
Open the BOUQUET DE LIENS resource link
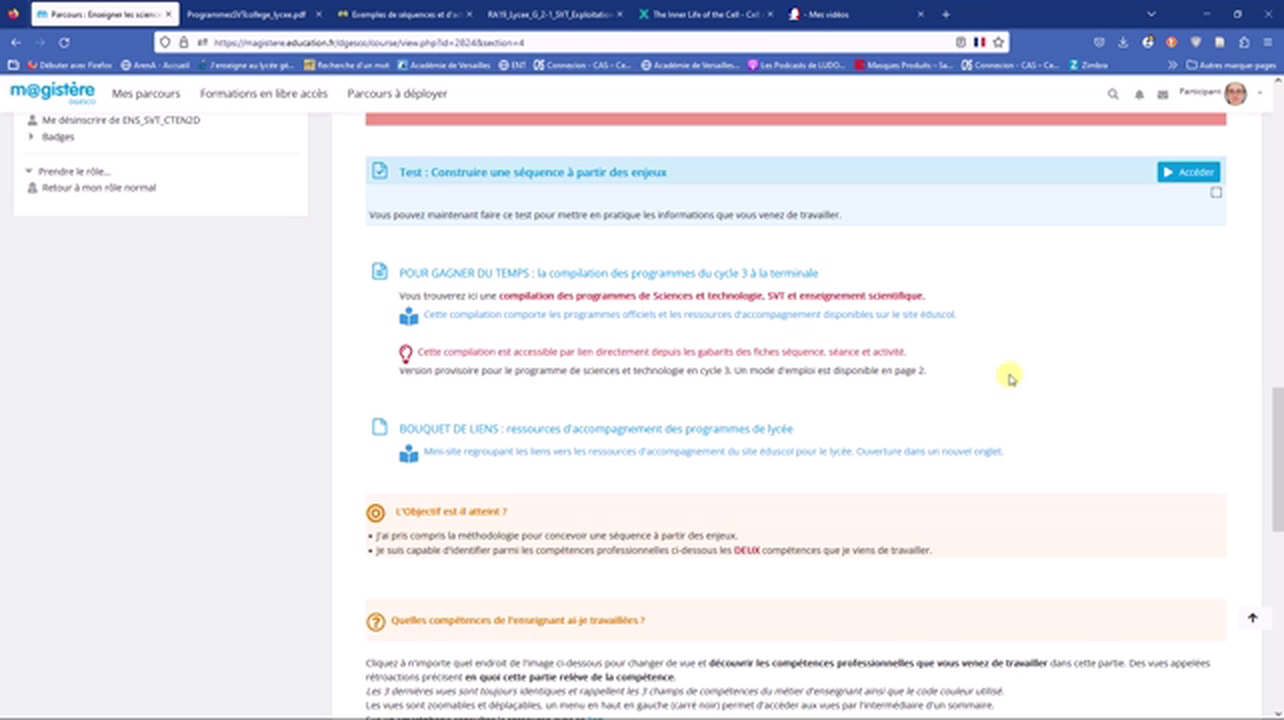(x=595, y=428)
